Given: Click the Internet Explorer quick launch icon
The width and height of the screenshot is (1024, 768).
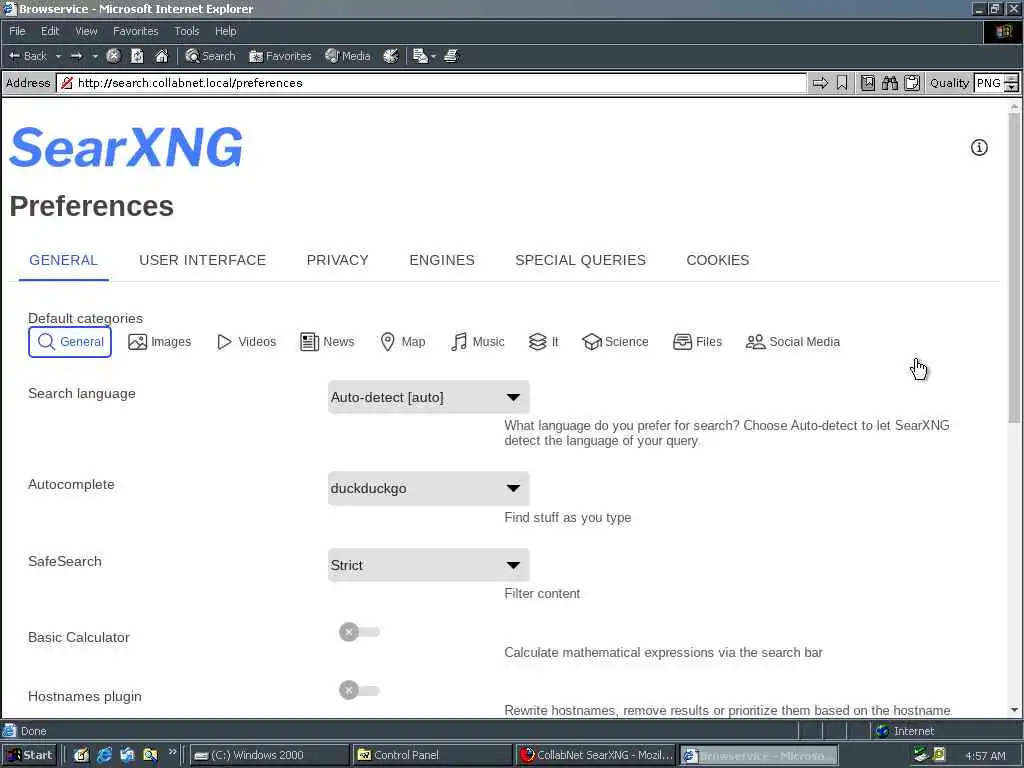Looking at the screenshot, I should (104, 755).
